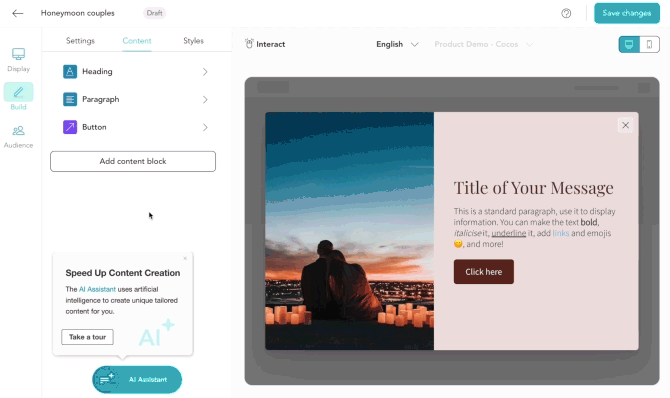
Task: Switch to desktop preview
Action: pos(629,44)
